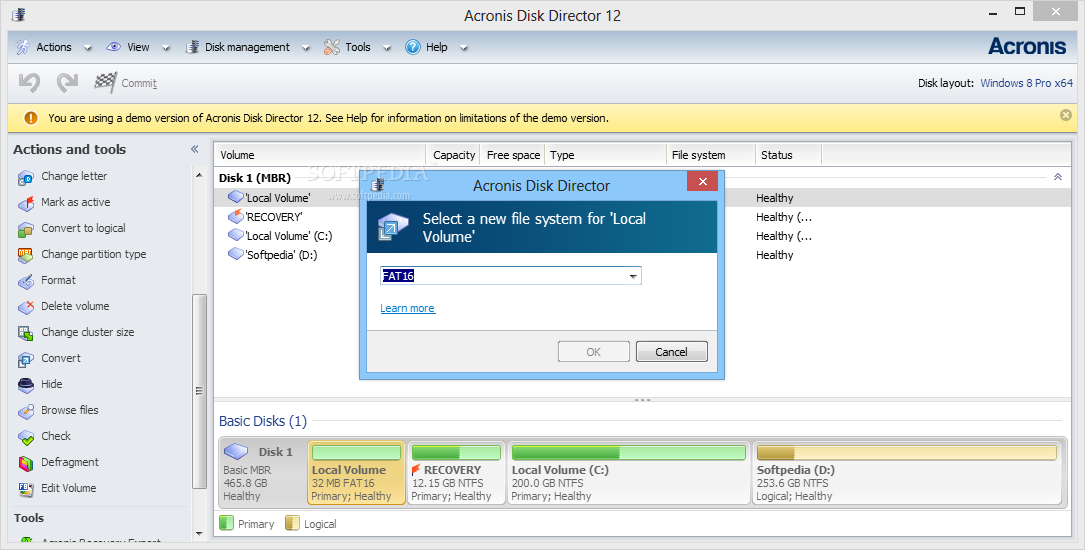This screenshot has width=1085, height=550.
Task: Click the Delete volume icon
Action: click(26, 307)
